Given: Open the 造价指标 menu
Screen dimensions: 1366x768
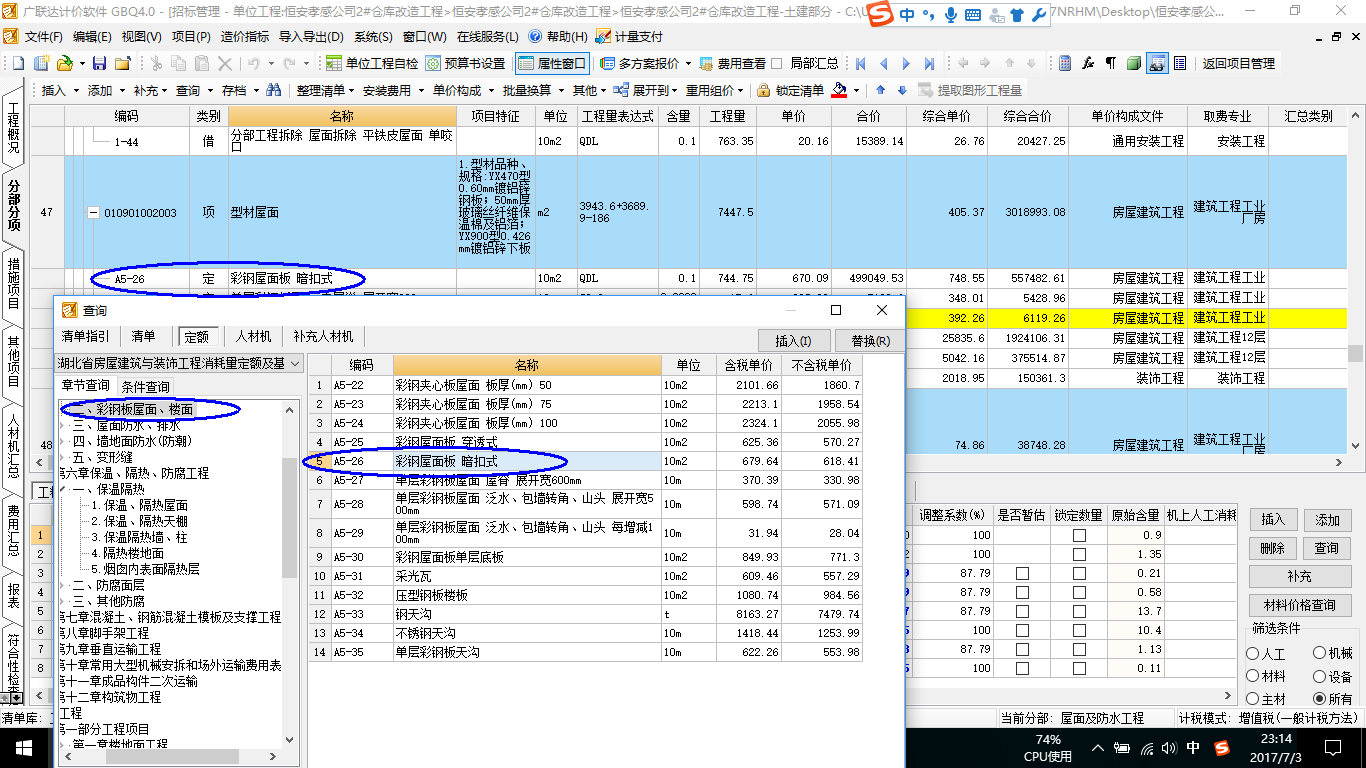Looking at the screenshot, I should [x=245, y=36].
